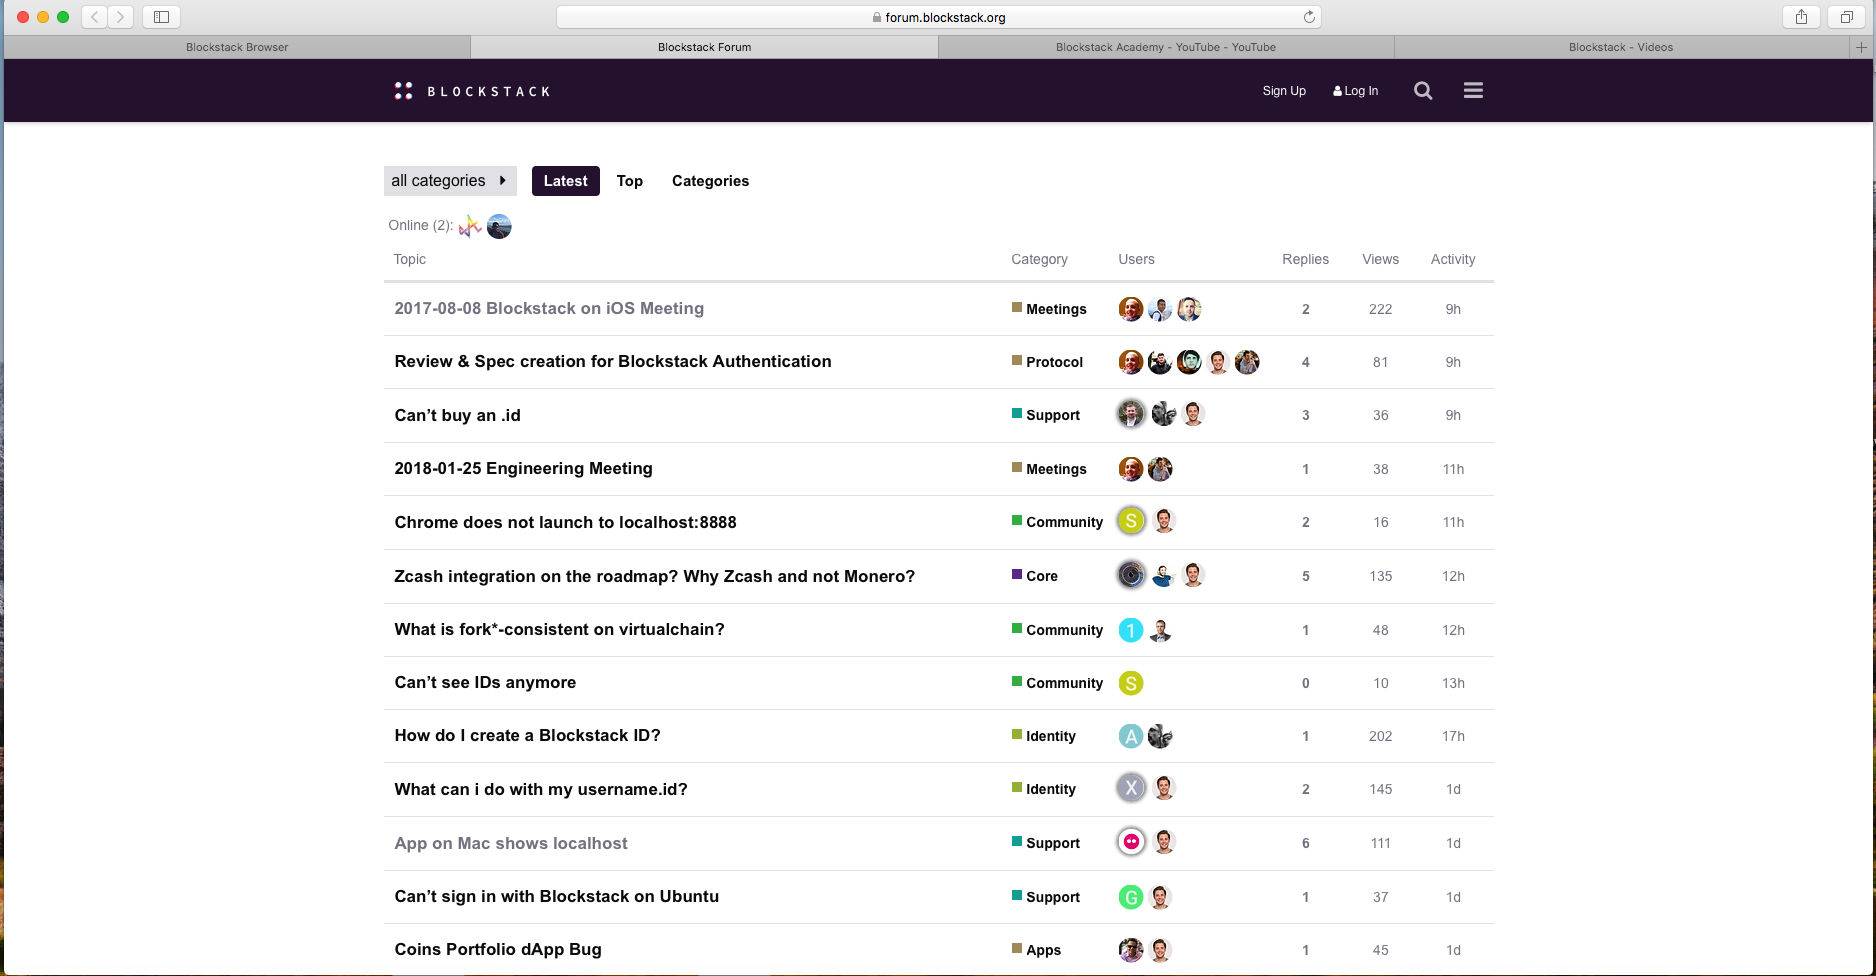This screenshot has height=976, width=1876.
Task: Click first avatar on iOS Meeting row
Action: [1131, 309]
